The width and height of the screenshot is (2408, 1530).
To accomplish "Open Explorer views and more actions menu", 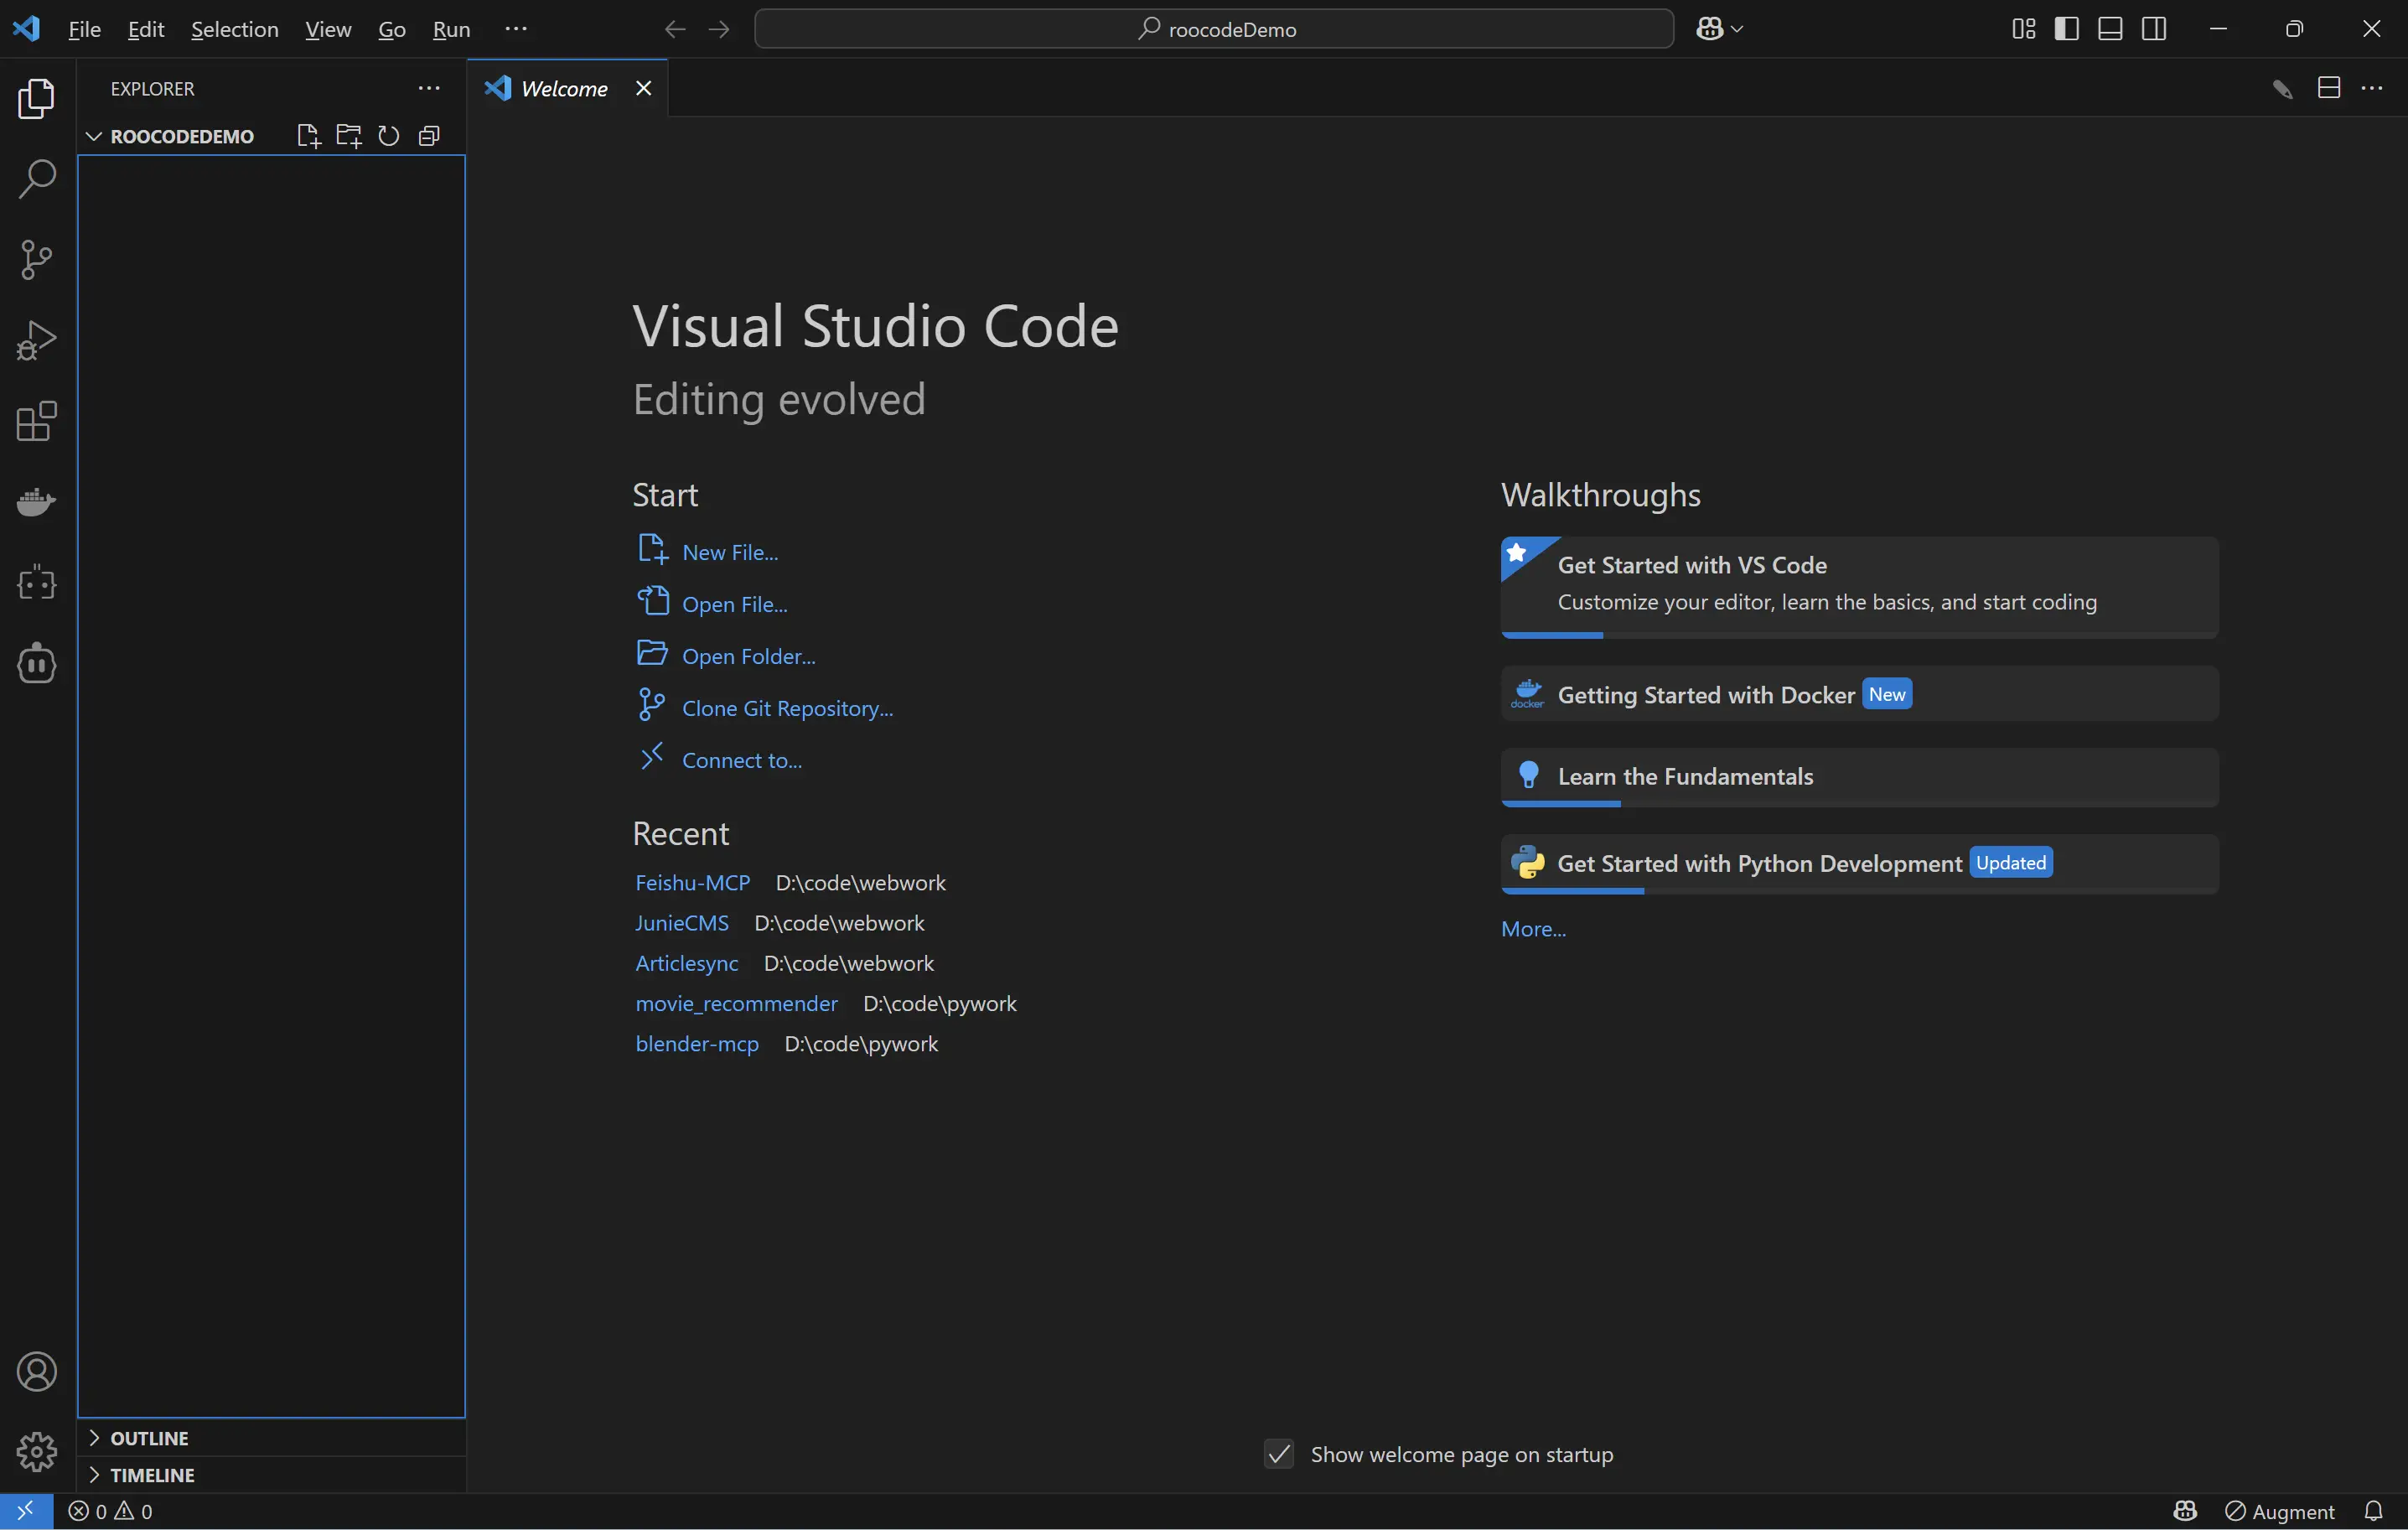I will pyautogui.click(x=429, y=88).
